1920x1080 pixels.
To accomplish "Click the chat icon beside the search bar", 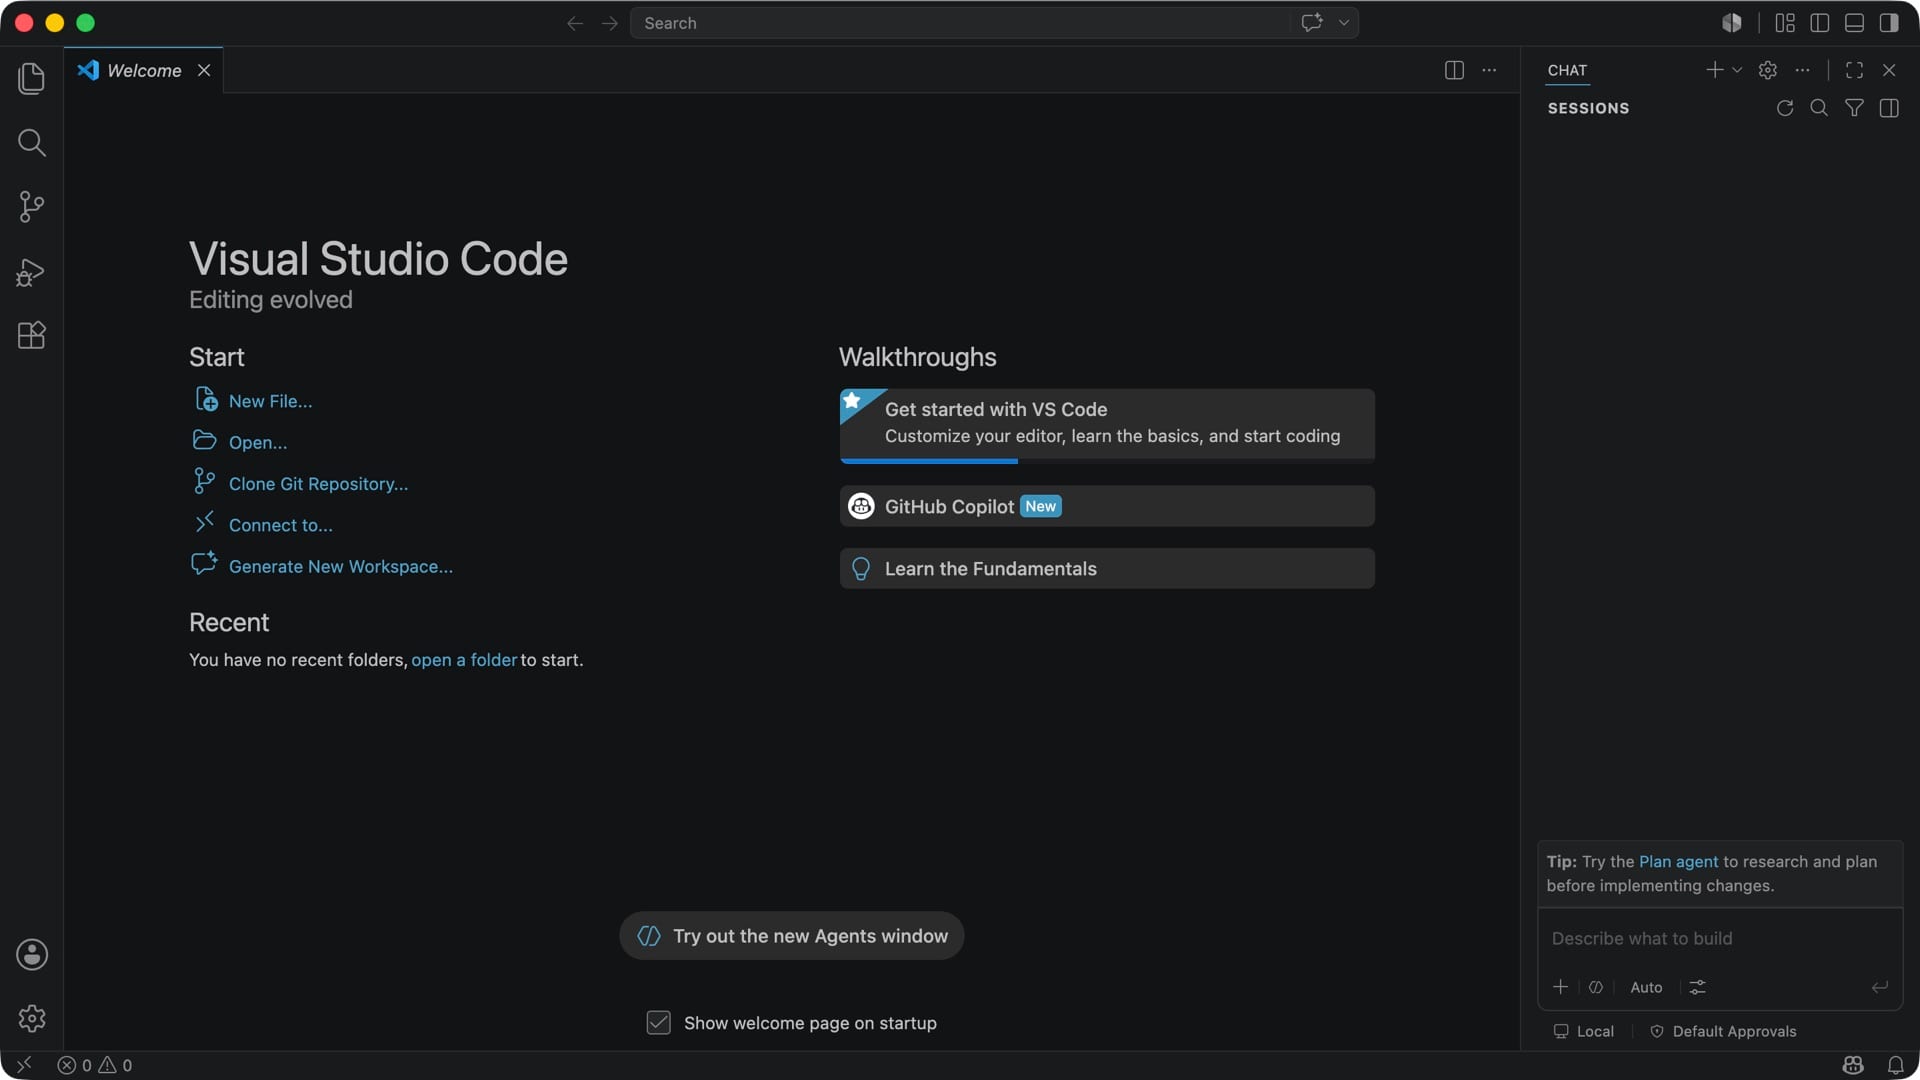I will click(1312, 22).
